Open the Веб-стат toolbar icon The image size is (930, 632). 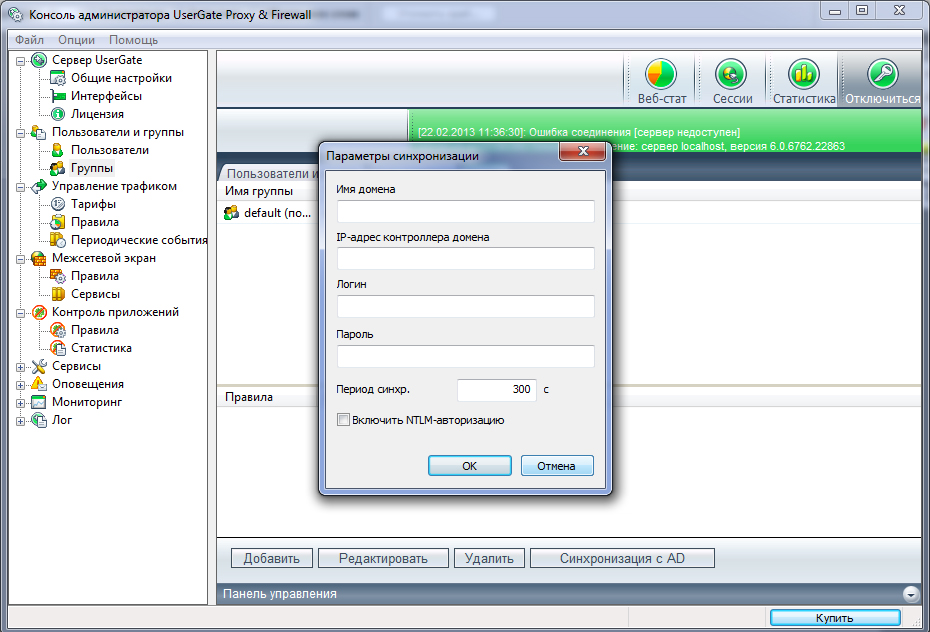pos(660,74)
